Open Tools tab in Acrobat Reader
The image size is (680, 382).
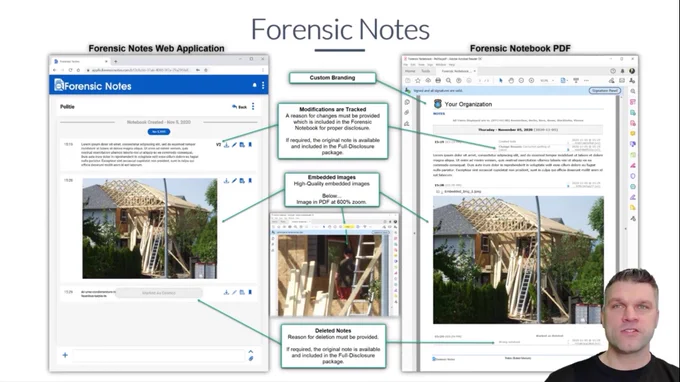click(426, 71)
